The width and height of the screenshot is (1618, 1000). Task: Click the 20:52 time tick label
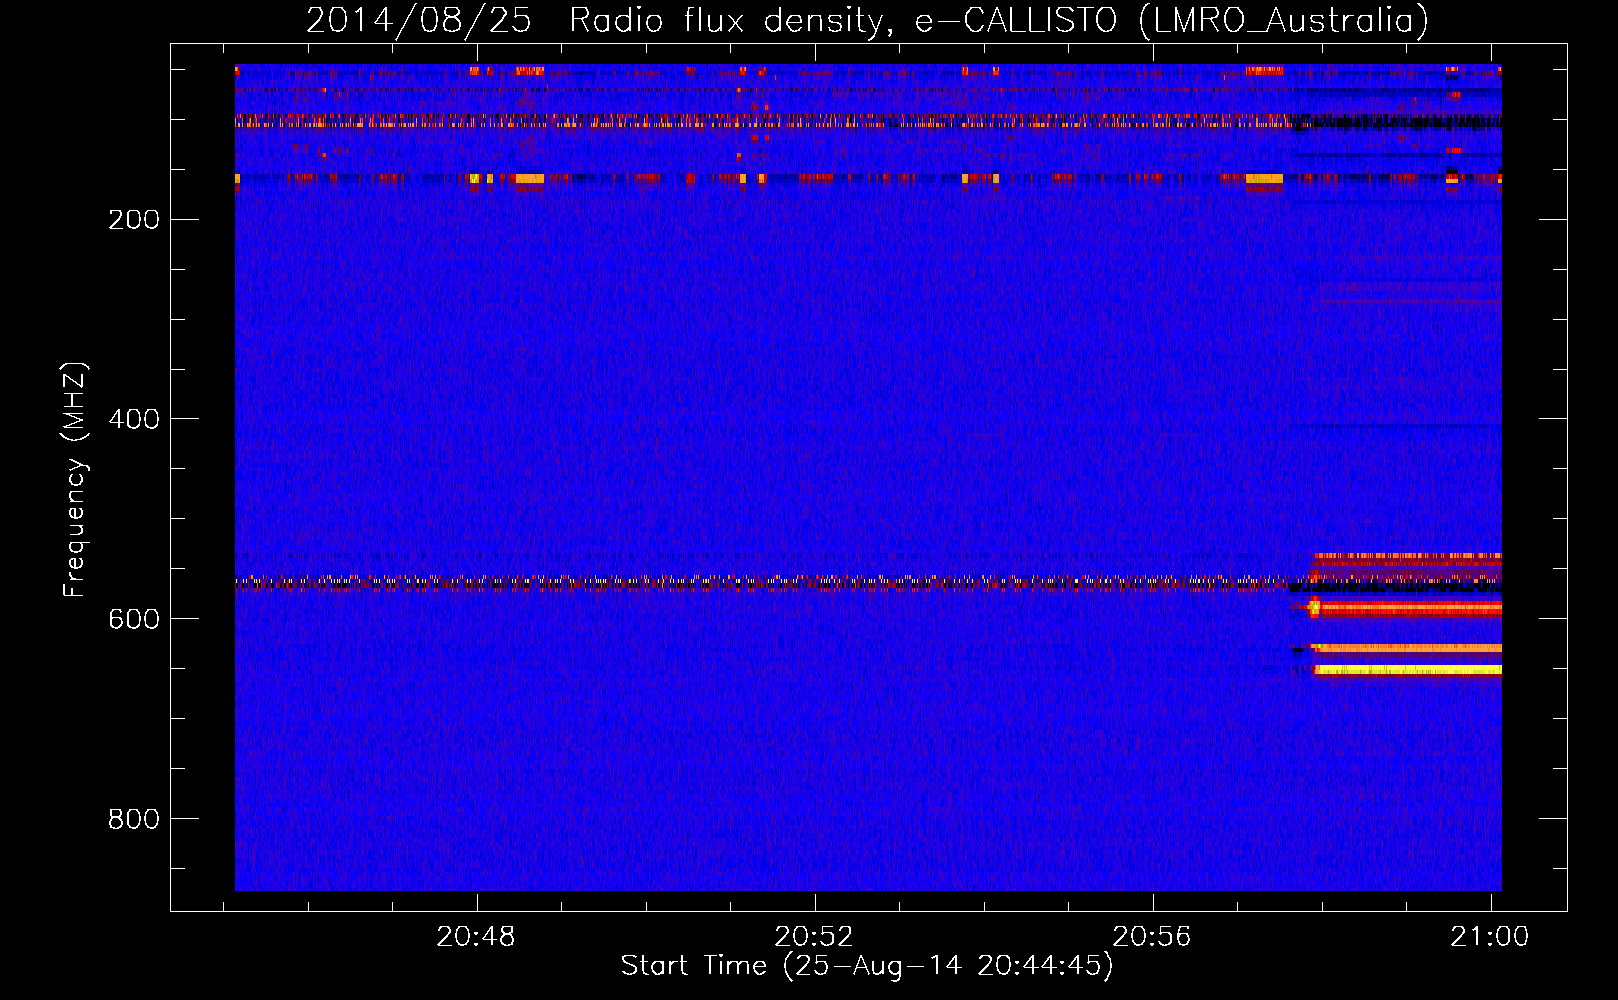814,936
